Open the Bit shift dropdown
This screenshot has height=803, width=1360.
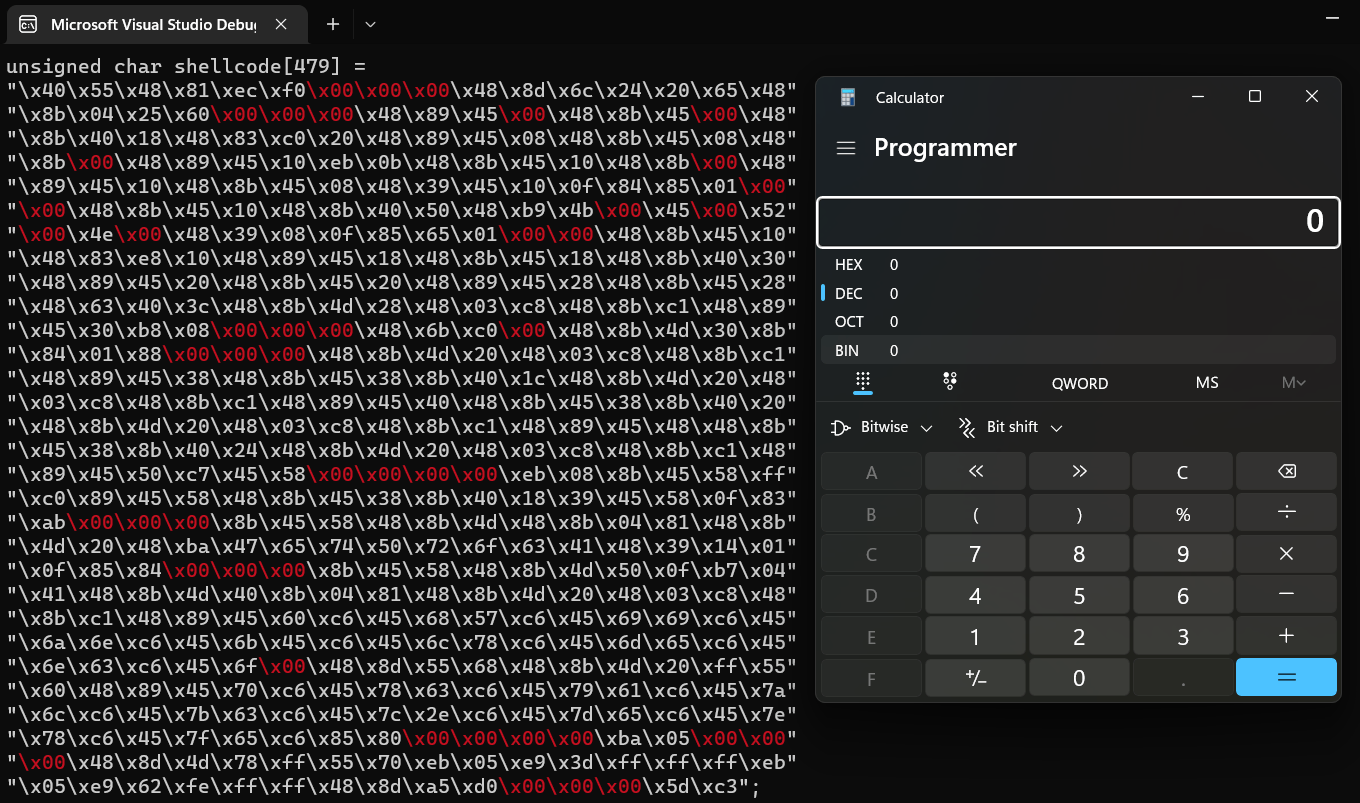(1009, 426)
